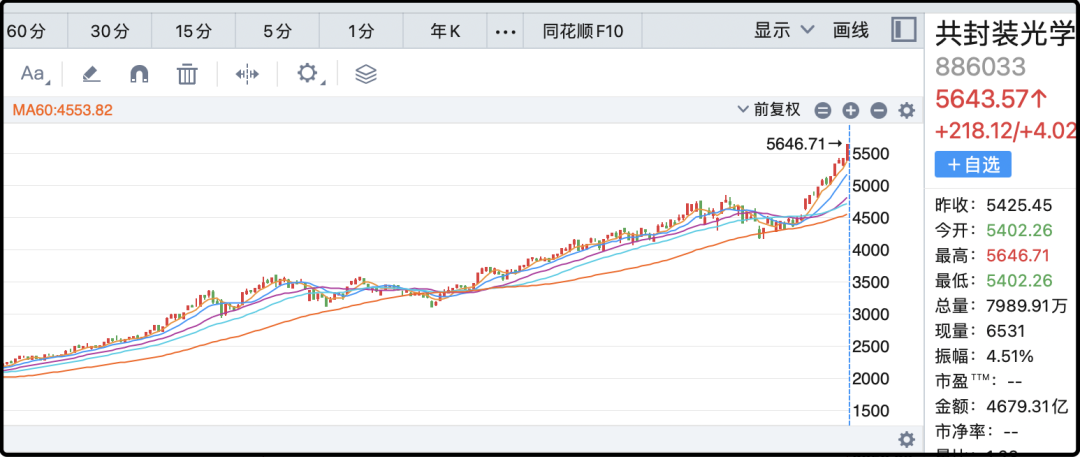Open more periods with the ellipsis

tap(506, 32)
